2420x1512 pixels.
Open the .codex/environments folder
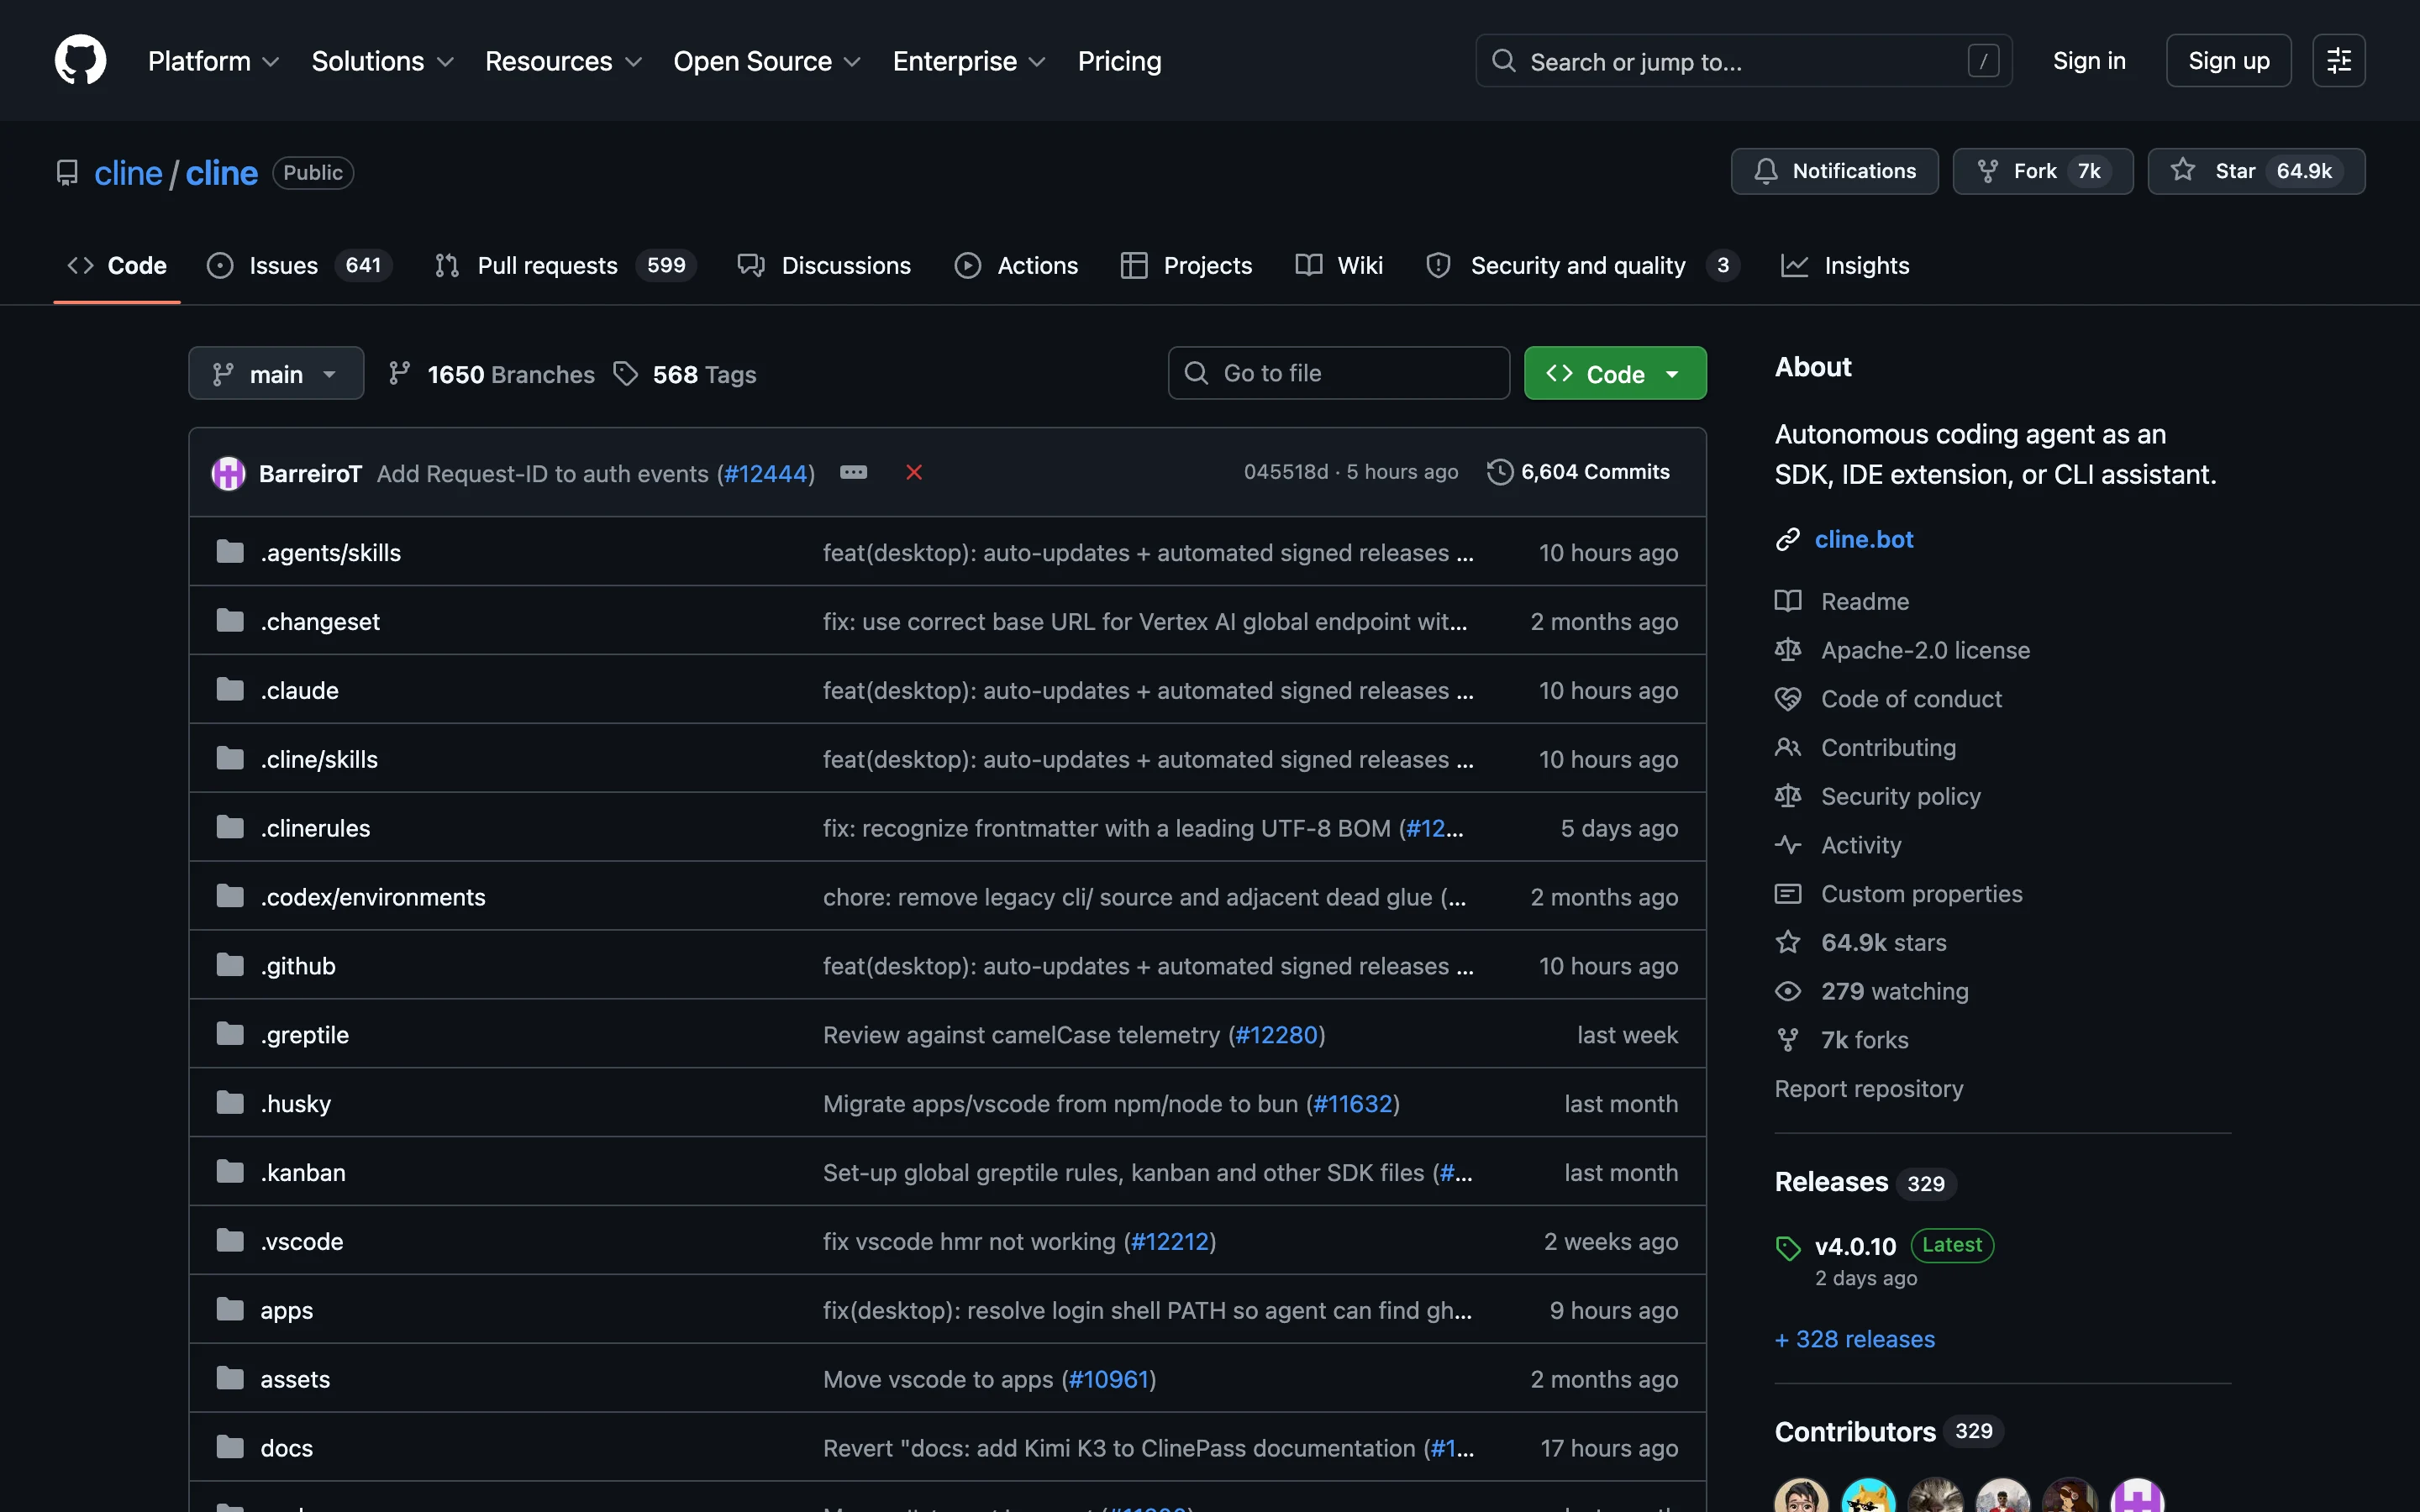tap(373, 897)
